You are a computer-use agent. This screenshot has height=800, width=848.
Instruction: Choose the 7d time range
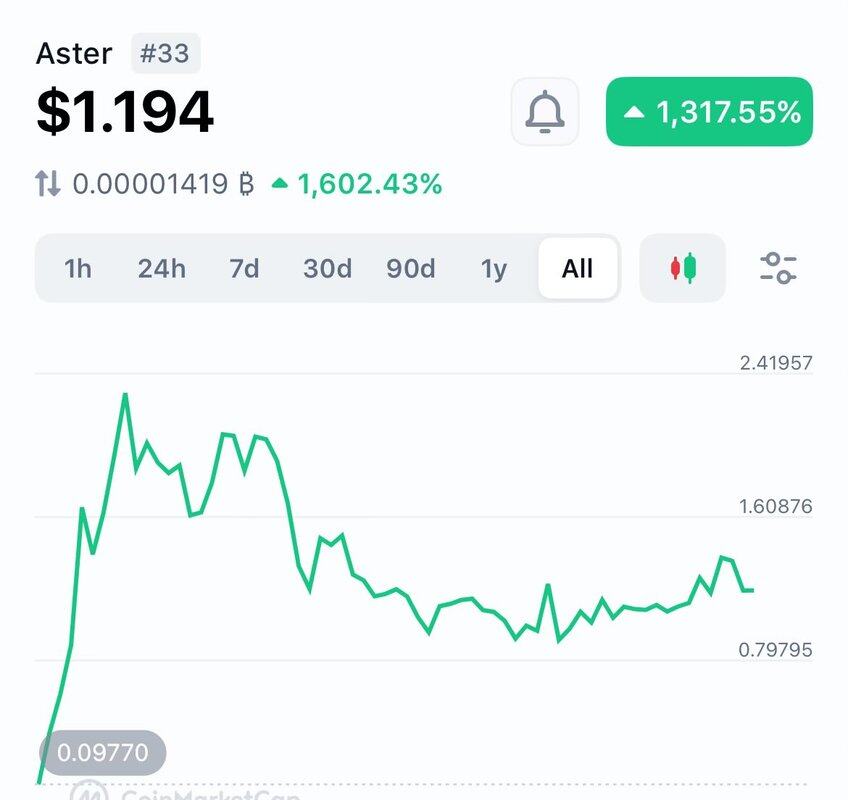click(x=244, y=268)
